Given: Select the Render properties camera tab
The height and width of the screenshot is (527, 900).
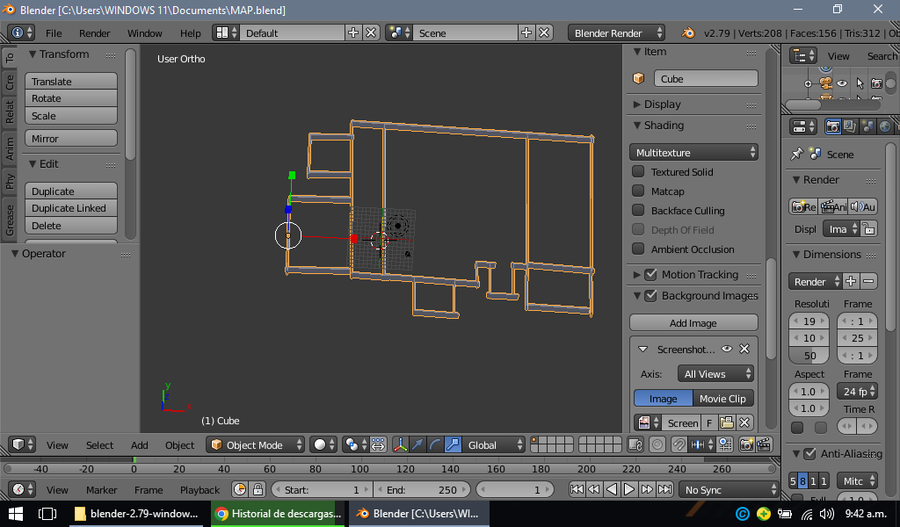Looking at the screenshot, I should pos(832,126).
